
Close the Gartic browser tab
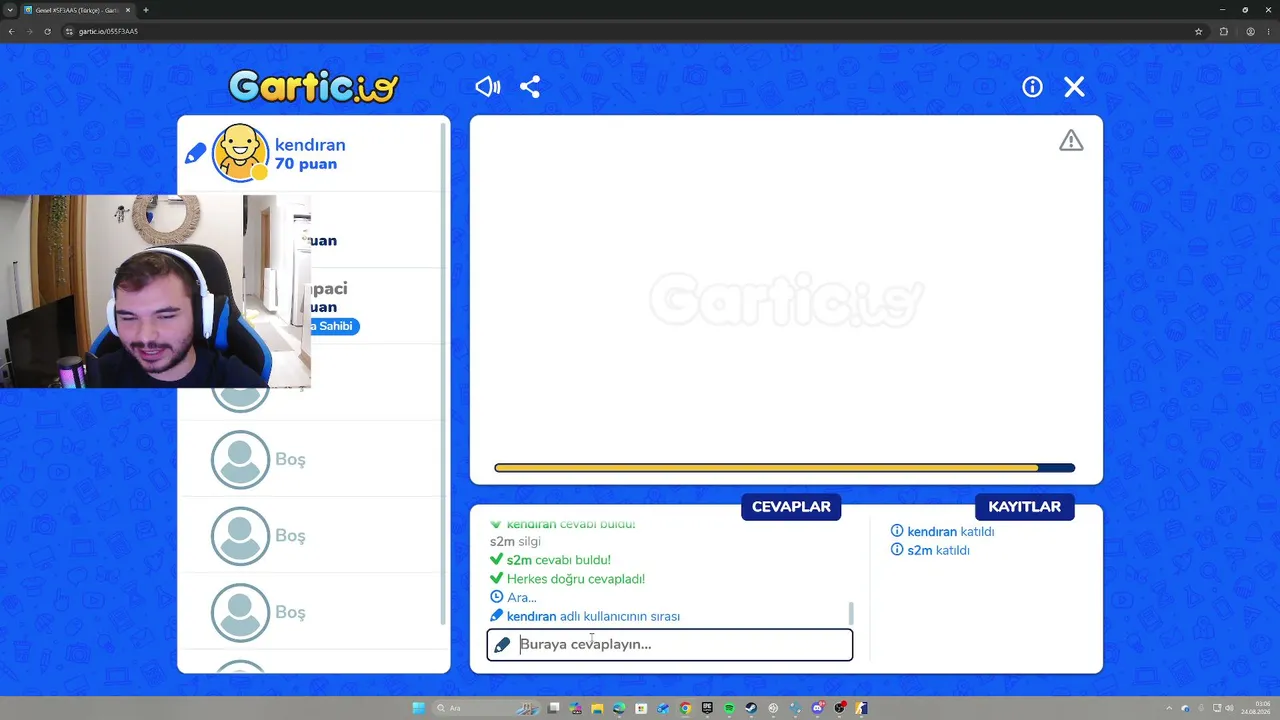click(x=128, y=10)
